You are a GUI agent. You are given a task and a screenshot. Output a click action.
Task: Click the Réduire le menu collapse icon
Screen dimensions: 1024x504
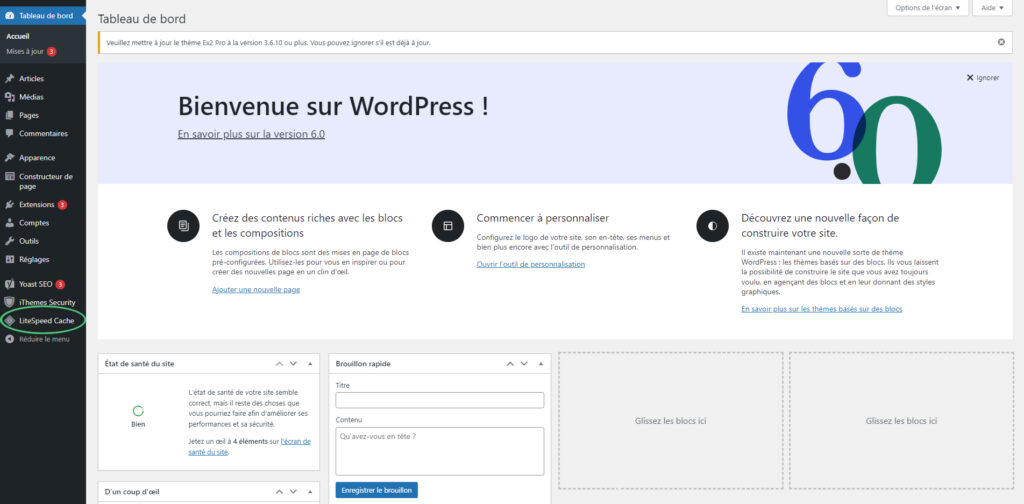click(9, 339)
